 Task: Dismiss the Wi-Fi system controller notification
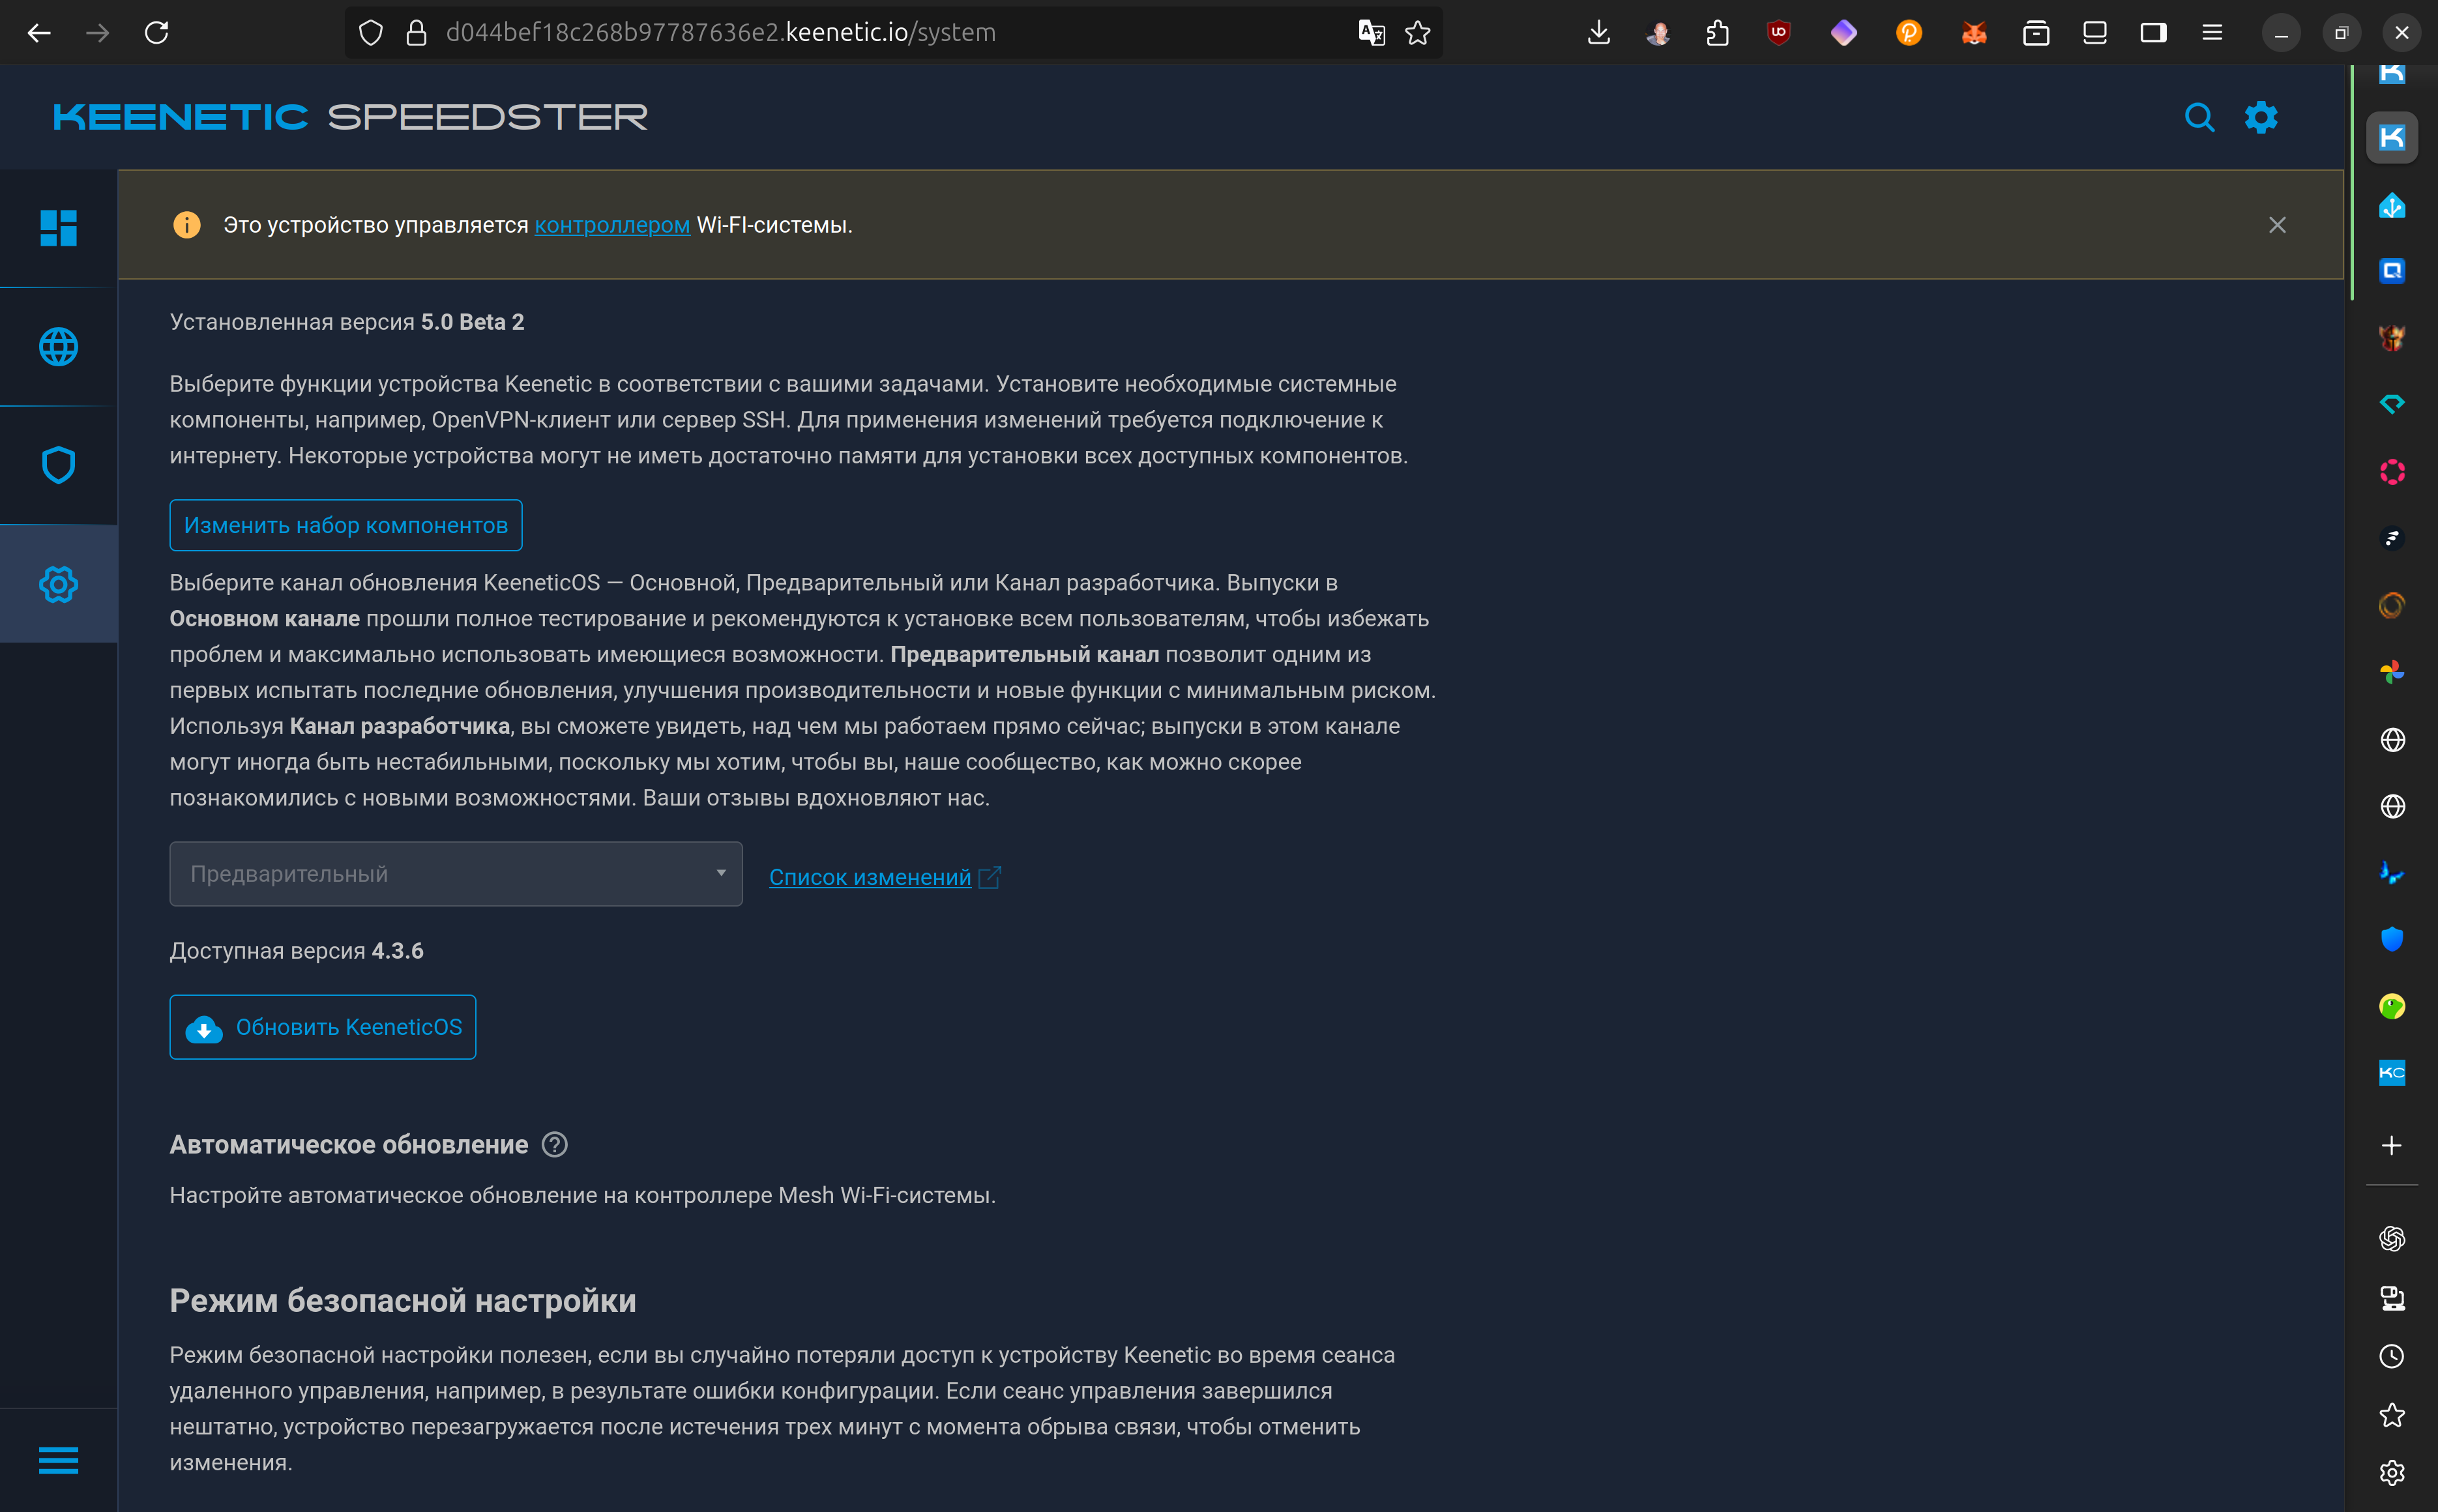point(2277,225)
